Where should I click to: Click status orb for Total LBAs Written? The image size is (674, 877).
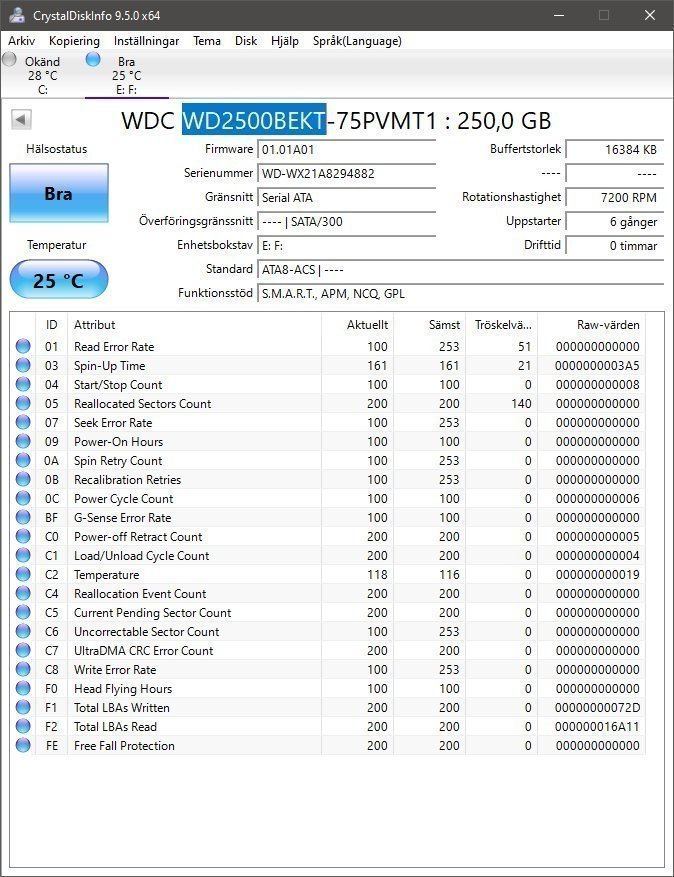click(23, 708)
